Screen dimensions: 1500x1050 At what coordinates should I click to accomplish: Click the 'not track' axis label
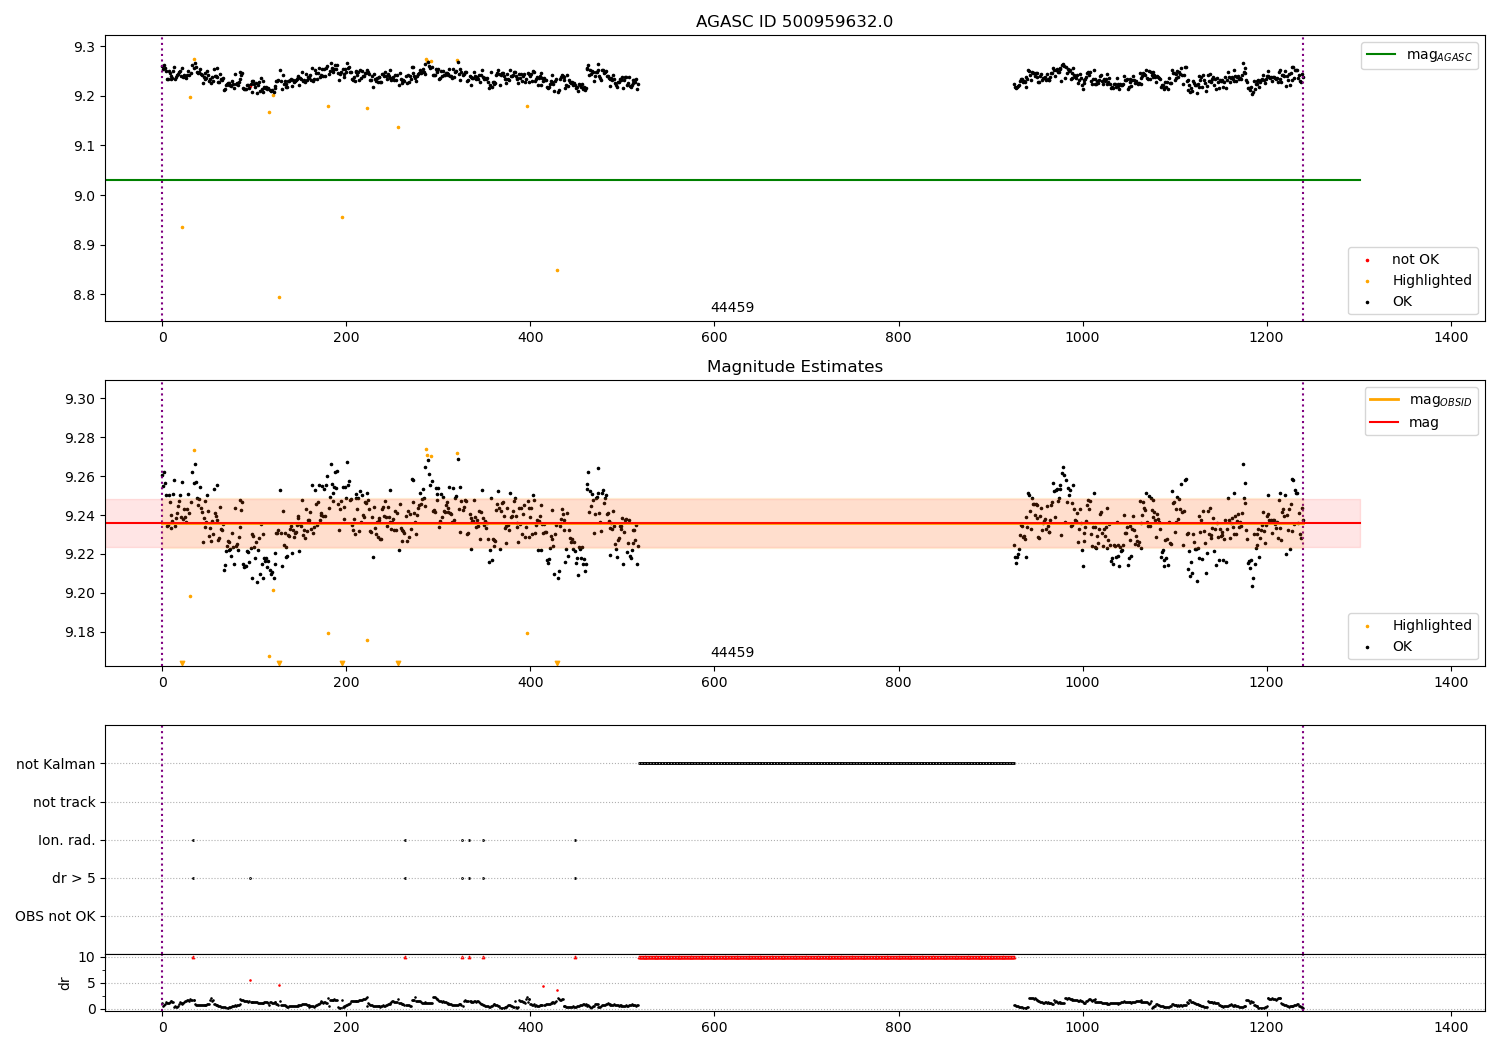click(64, 803)
